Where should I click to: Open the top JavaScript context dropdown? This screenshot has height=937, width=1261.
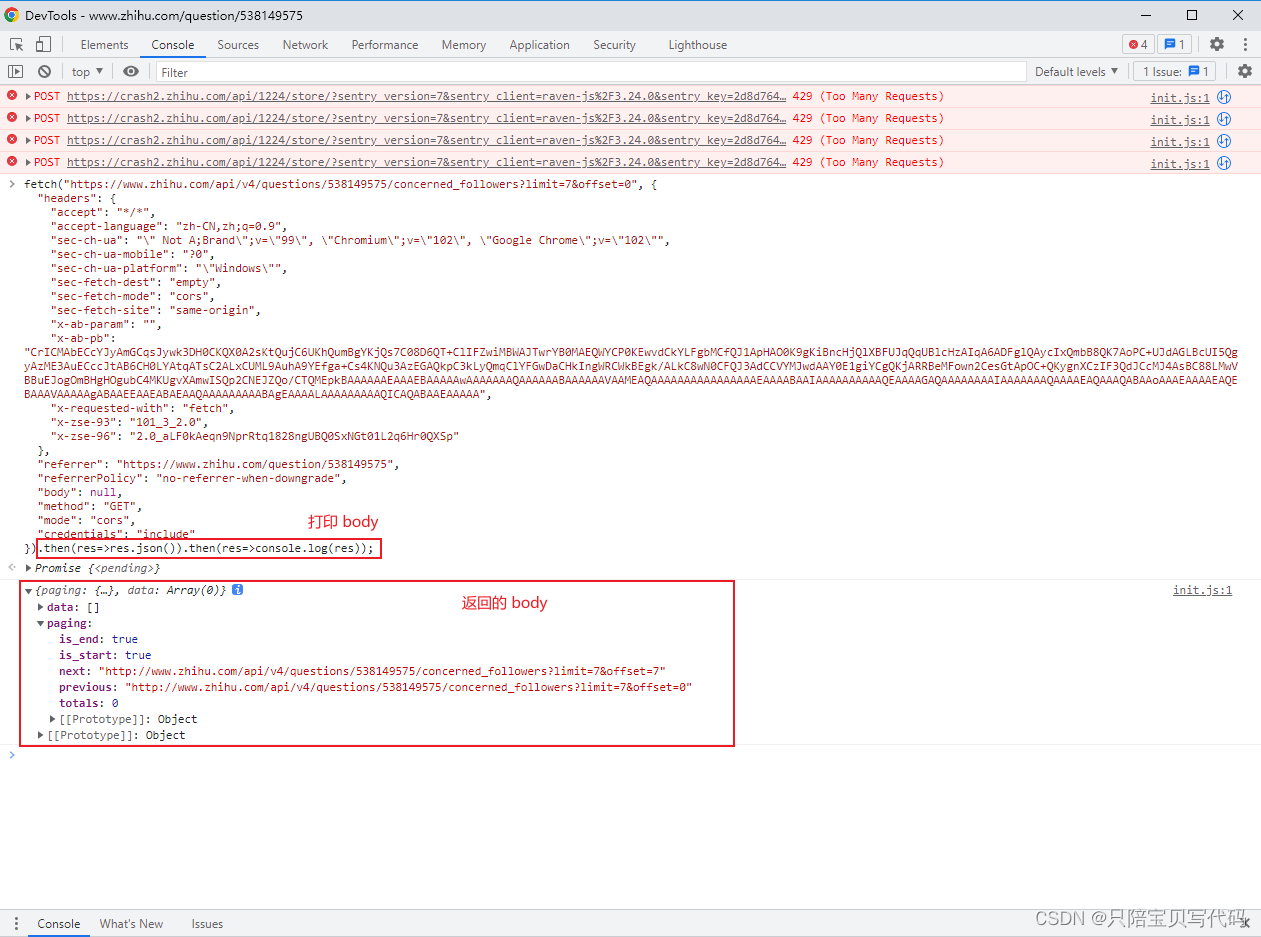pos(87,72)
